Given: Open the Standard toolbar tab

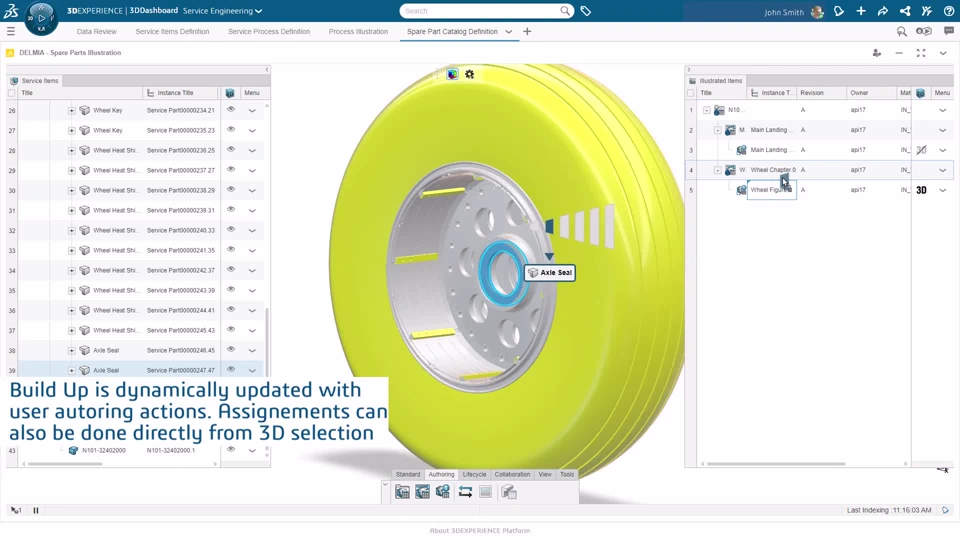Looking at the screenshot, I should 408,474.
